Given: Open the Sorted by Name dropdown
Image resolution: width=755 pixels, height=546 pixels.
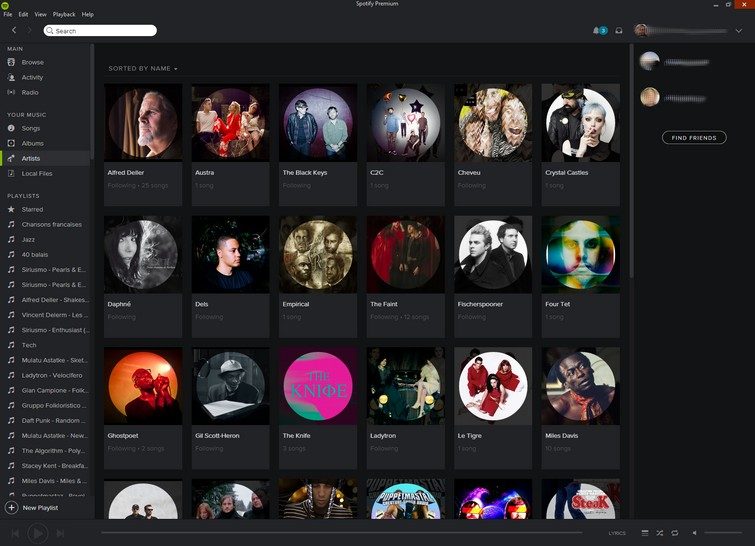Looking at the screenshot, I should tap(143, 68).
